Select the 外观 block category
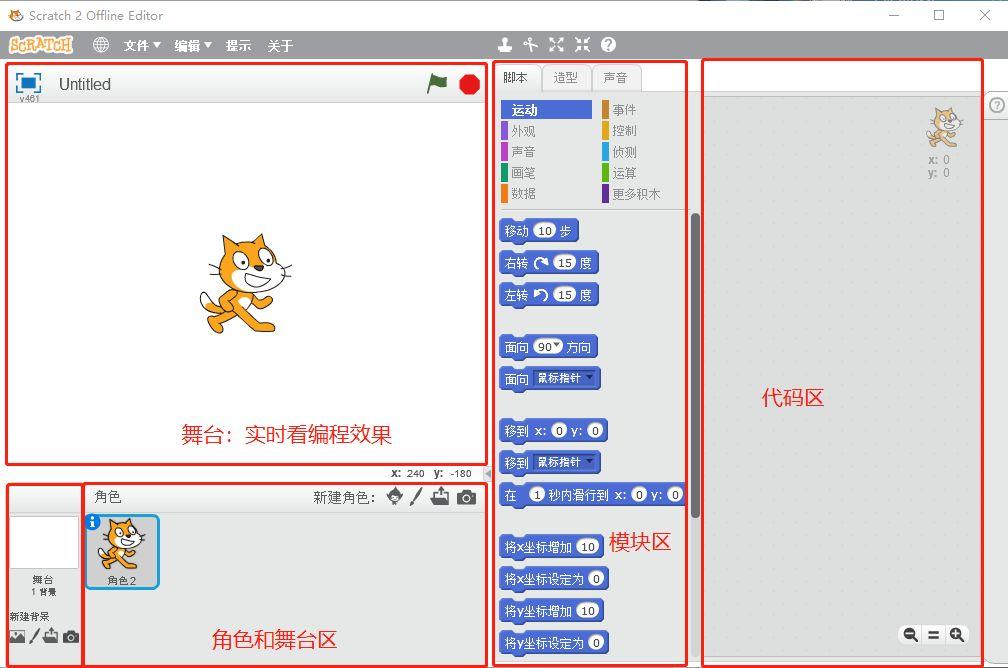Viewport: 1008px width, 668px height. (546, 131)
